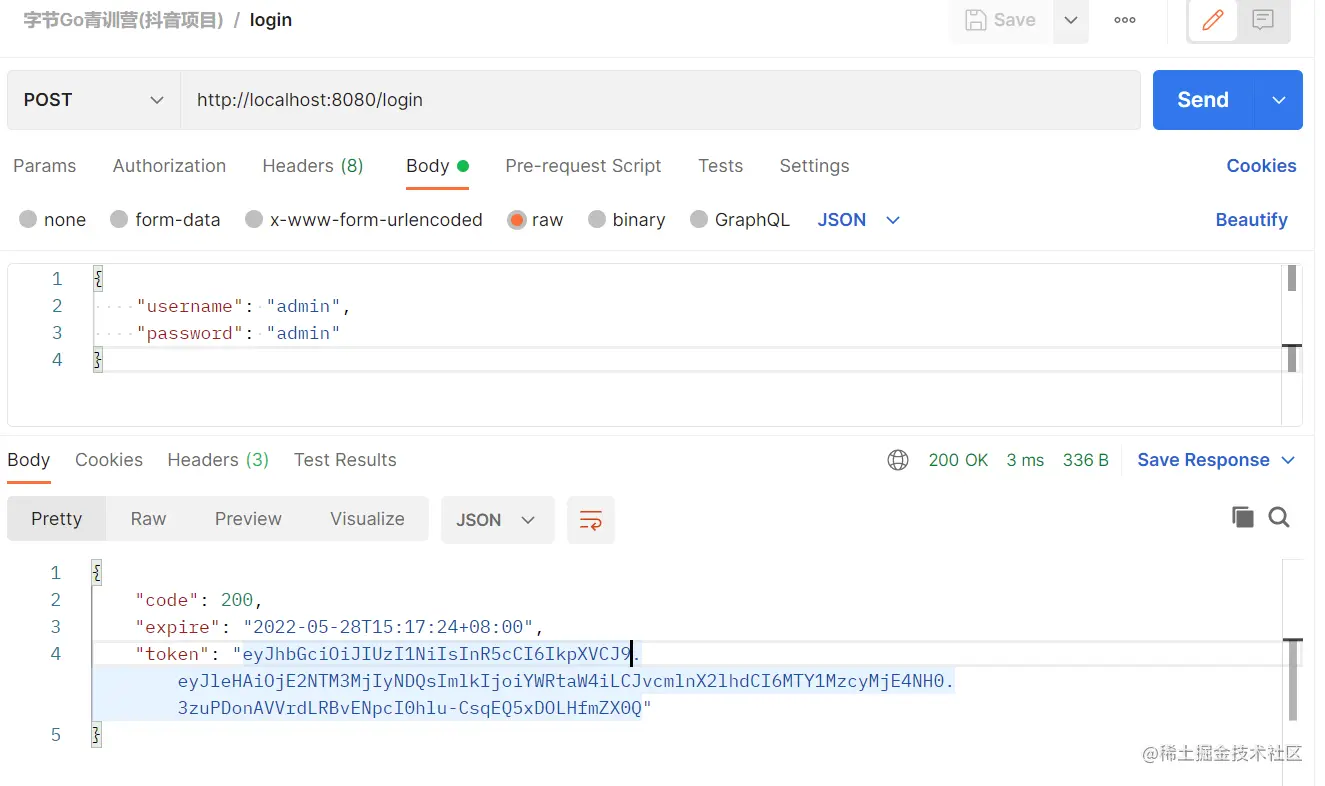Open the Params tab
This screenshot has height=786, width=1325.
[x=45, y=166]
